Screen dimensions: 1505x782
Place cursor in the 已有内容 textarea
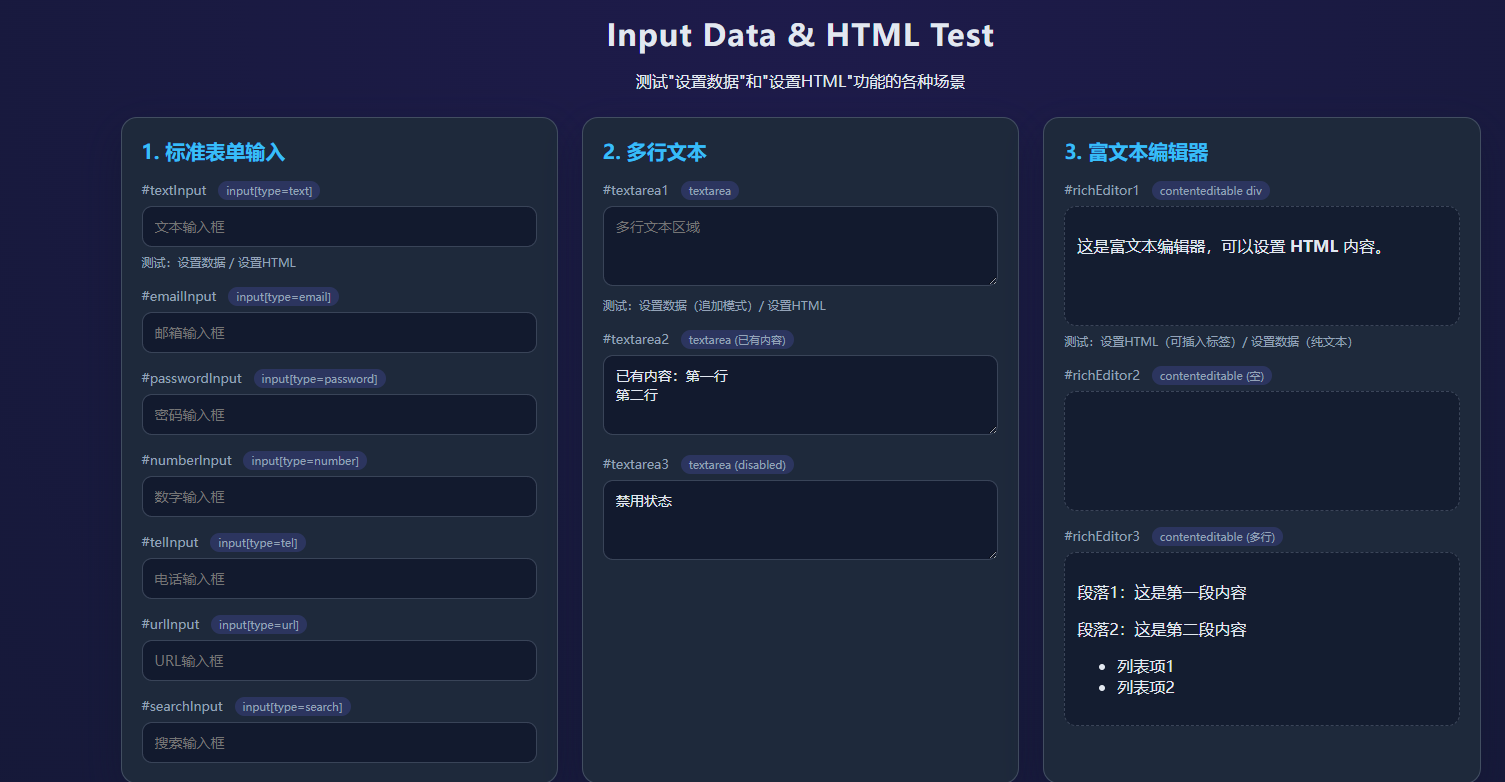click(x=799, y=395)
